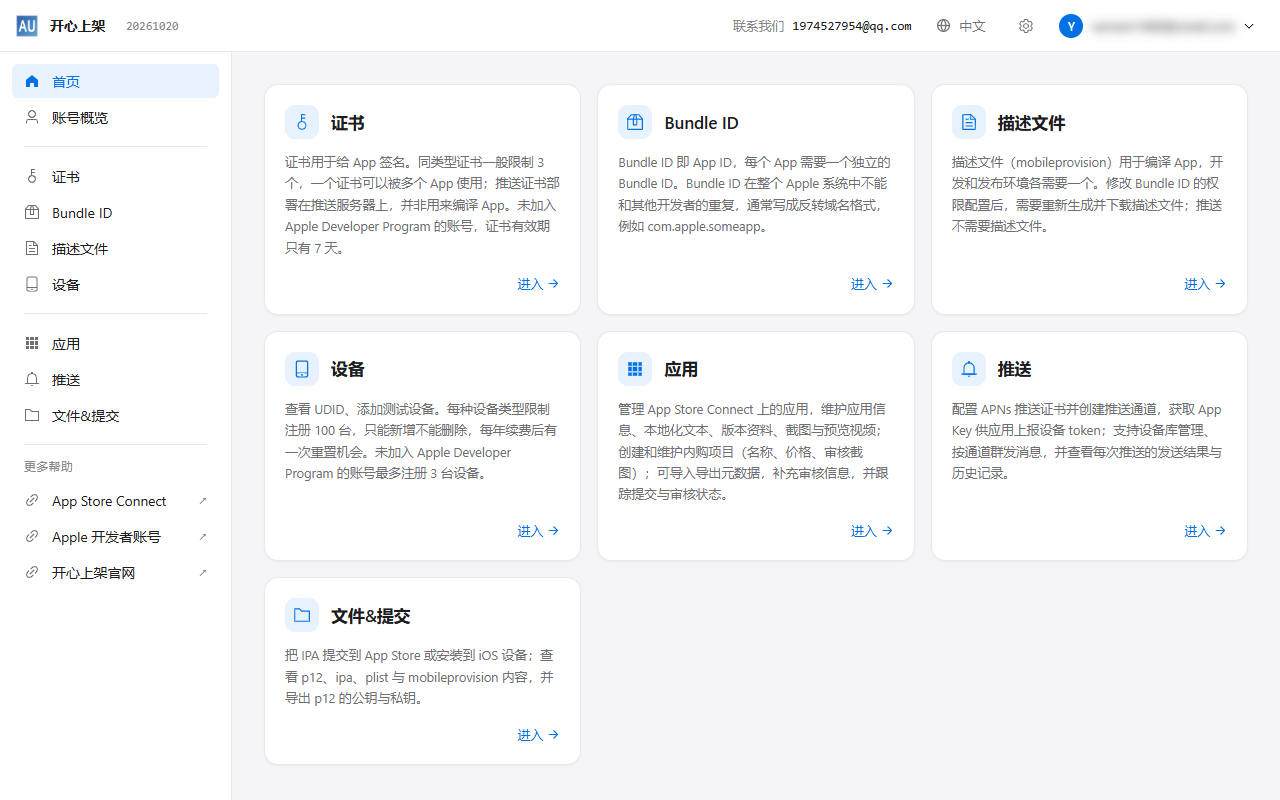Click the contact email 1974527954@qq.com

pyautogui.click(x=852, y=26)
